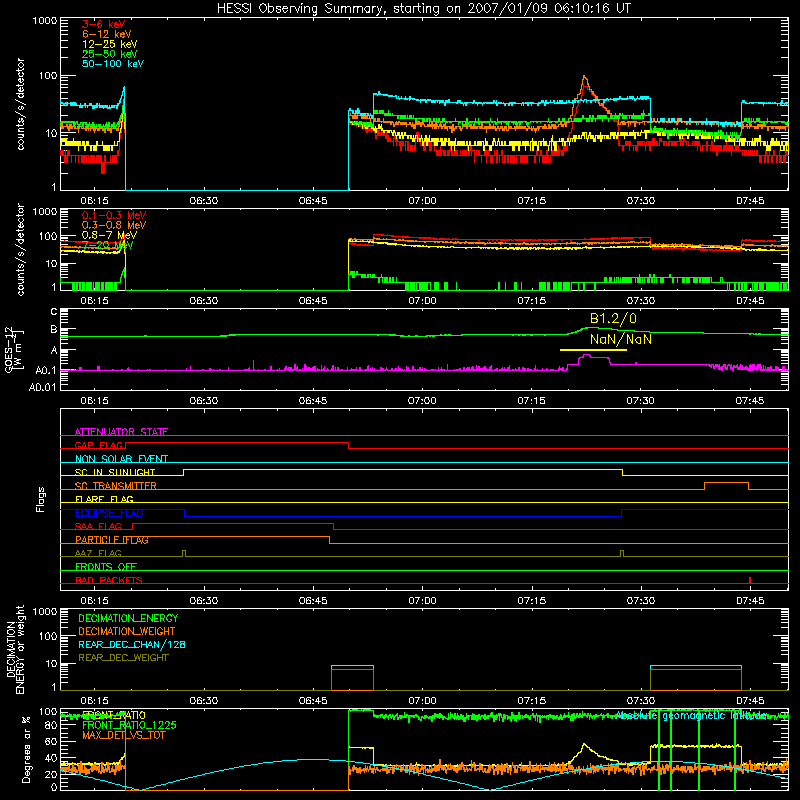This screenshot has width=800, height=800.
Task: Select the ATTENUATOR_STATE flag label
Action: click(x=121, y=432)
